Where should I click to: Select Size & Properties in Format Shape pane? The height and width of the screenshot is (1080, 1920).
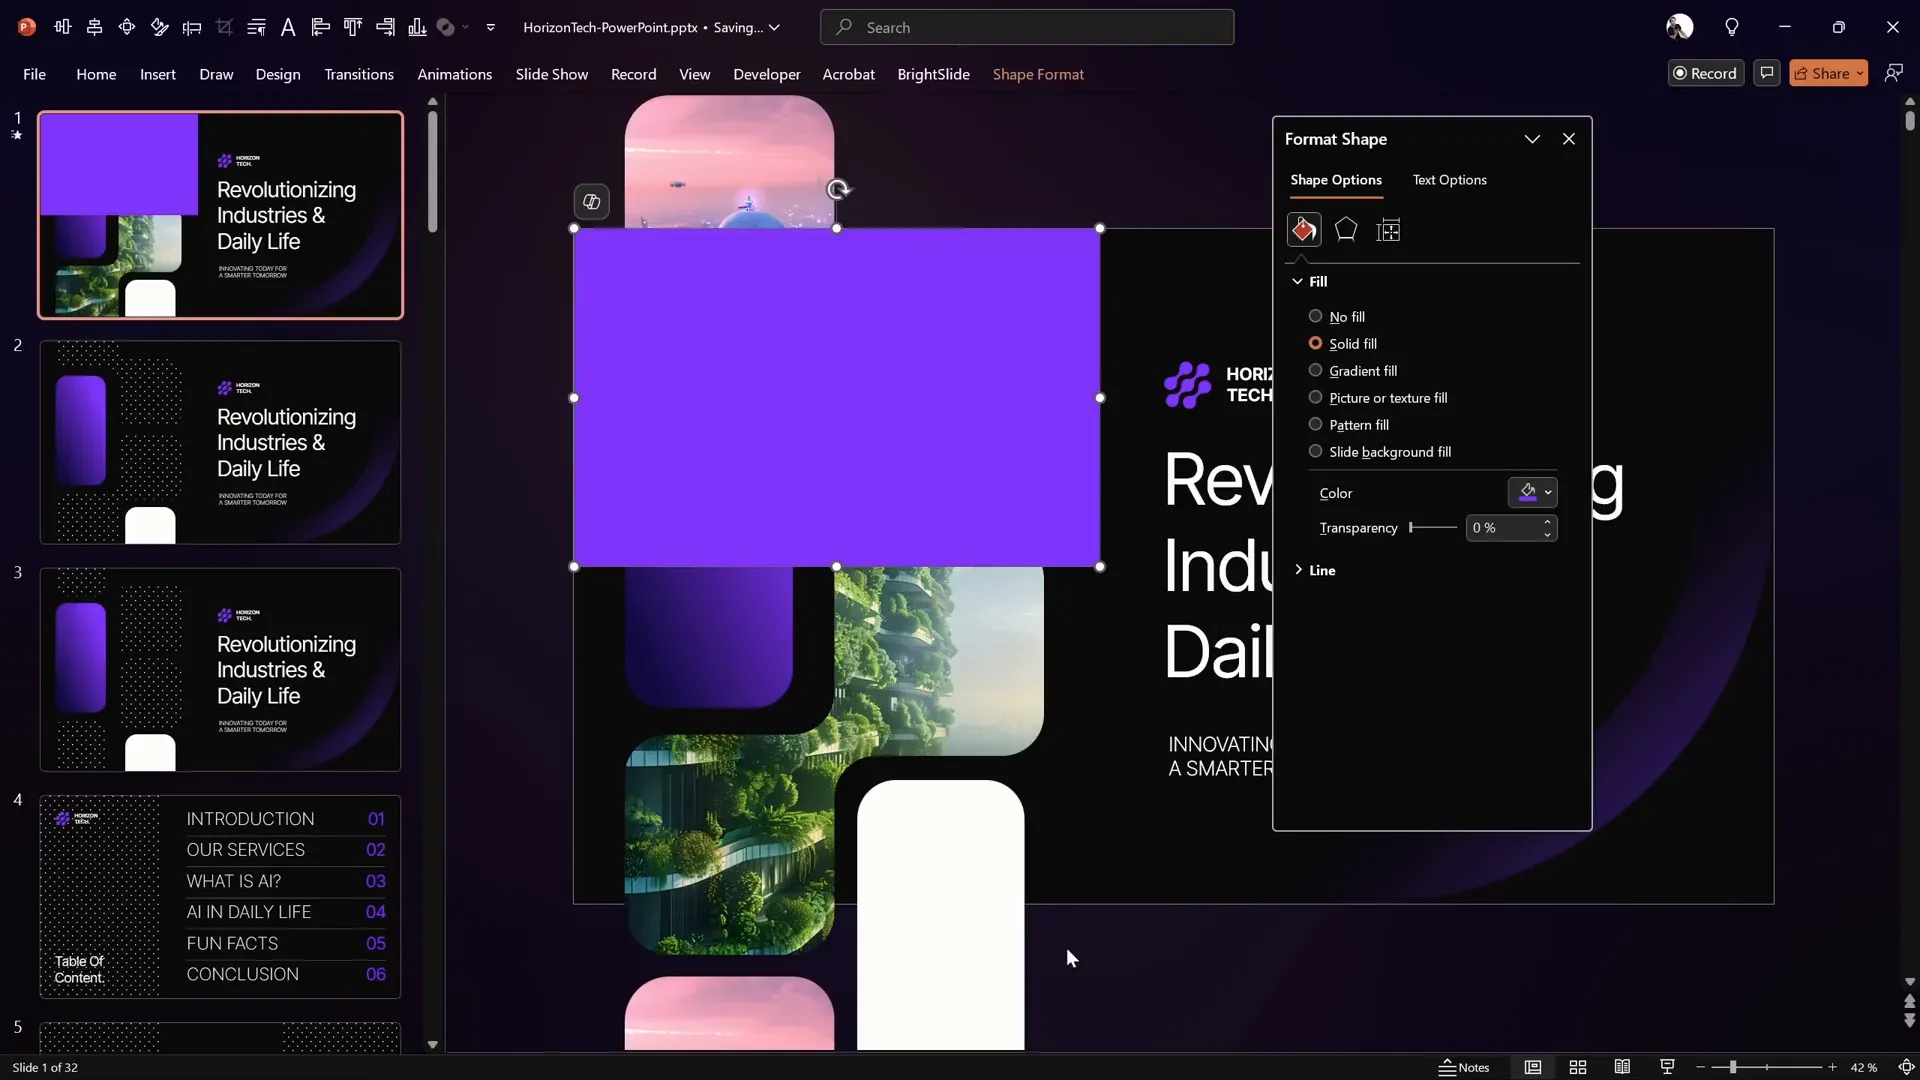pyautogui.click(x=1389, y=229)
